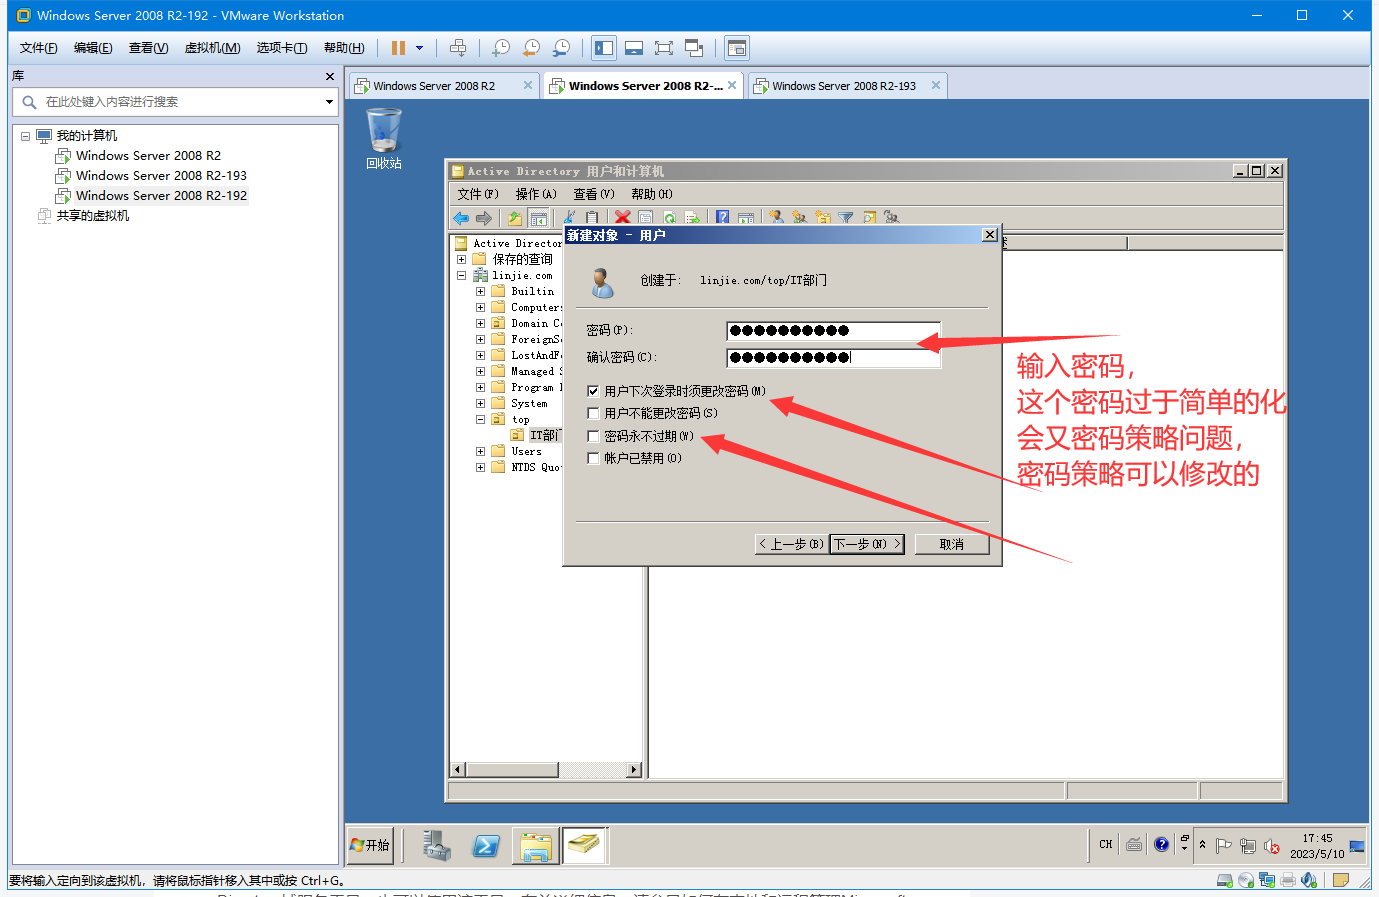1379x897 pixels.
Task: Click the filter funnel toolbar icon
Action: click(846, 218)
